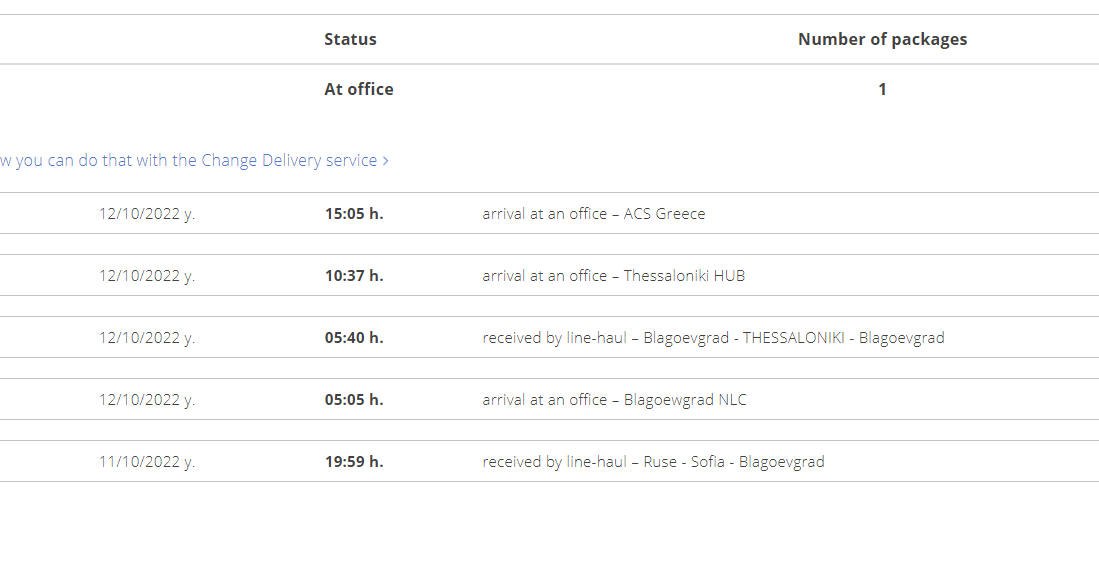Select the ACS Greece arrival entry

pyautogui.click(x=594, y=214)
